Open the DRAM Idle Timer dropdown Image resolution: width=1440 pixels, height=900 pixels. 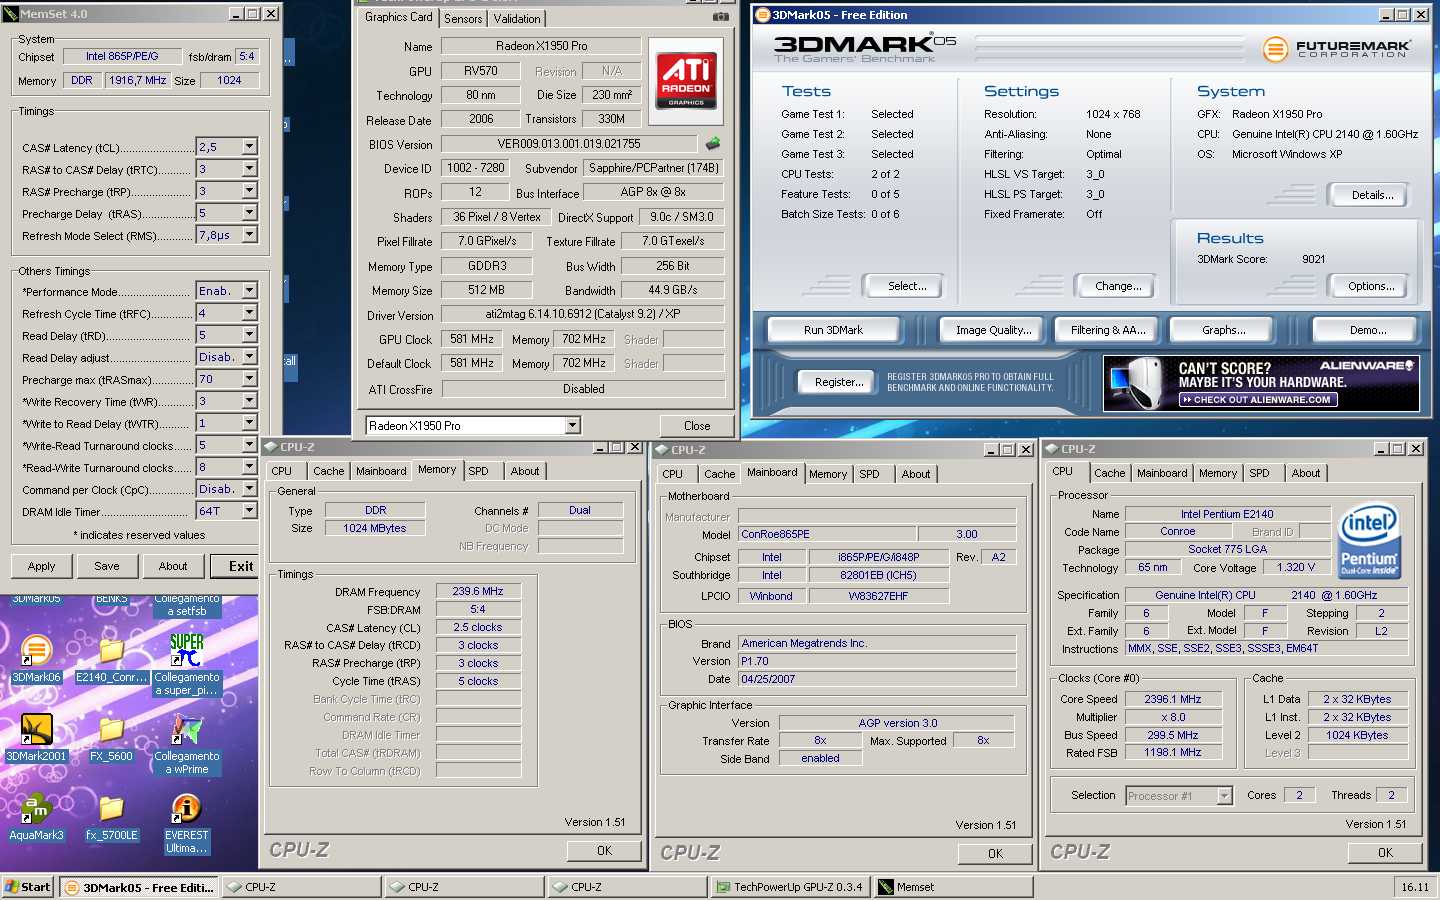(x=249, y=511)
